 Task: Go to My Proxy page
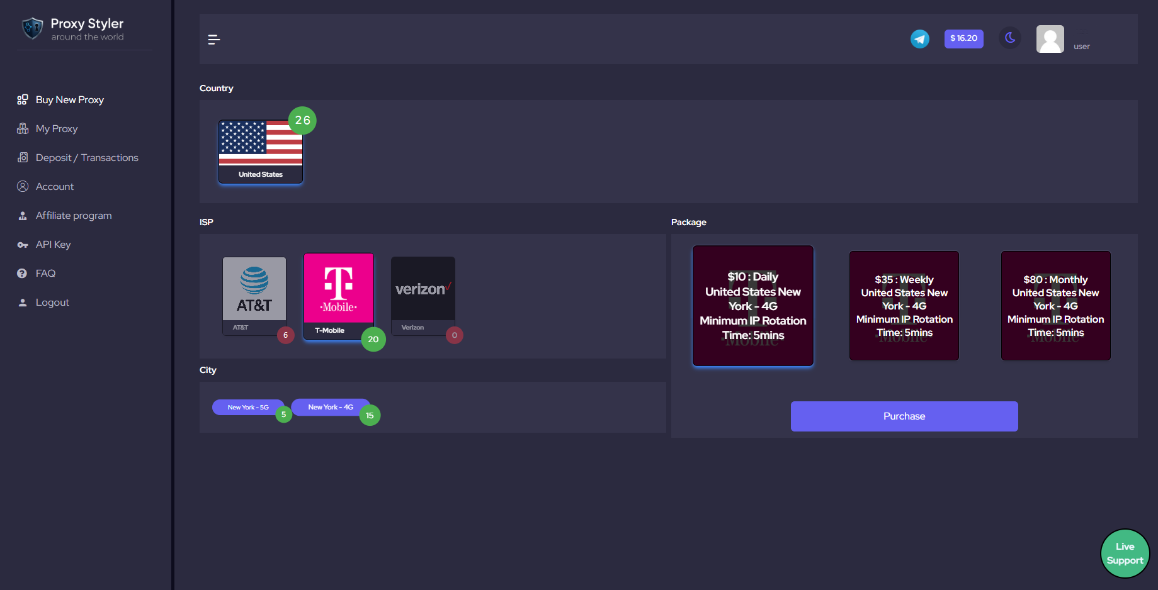56,128
